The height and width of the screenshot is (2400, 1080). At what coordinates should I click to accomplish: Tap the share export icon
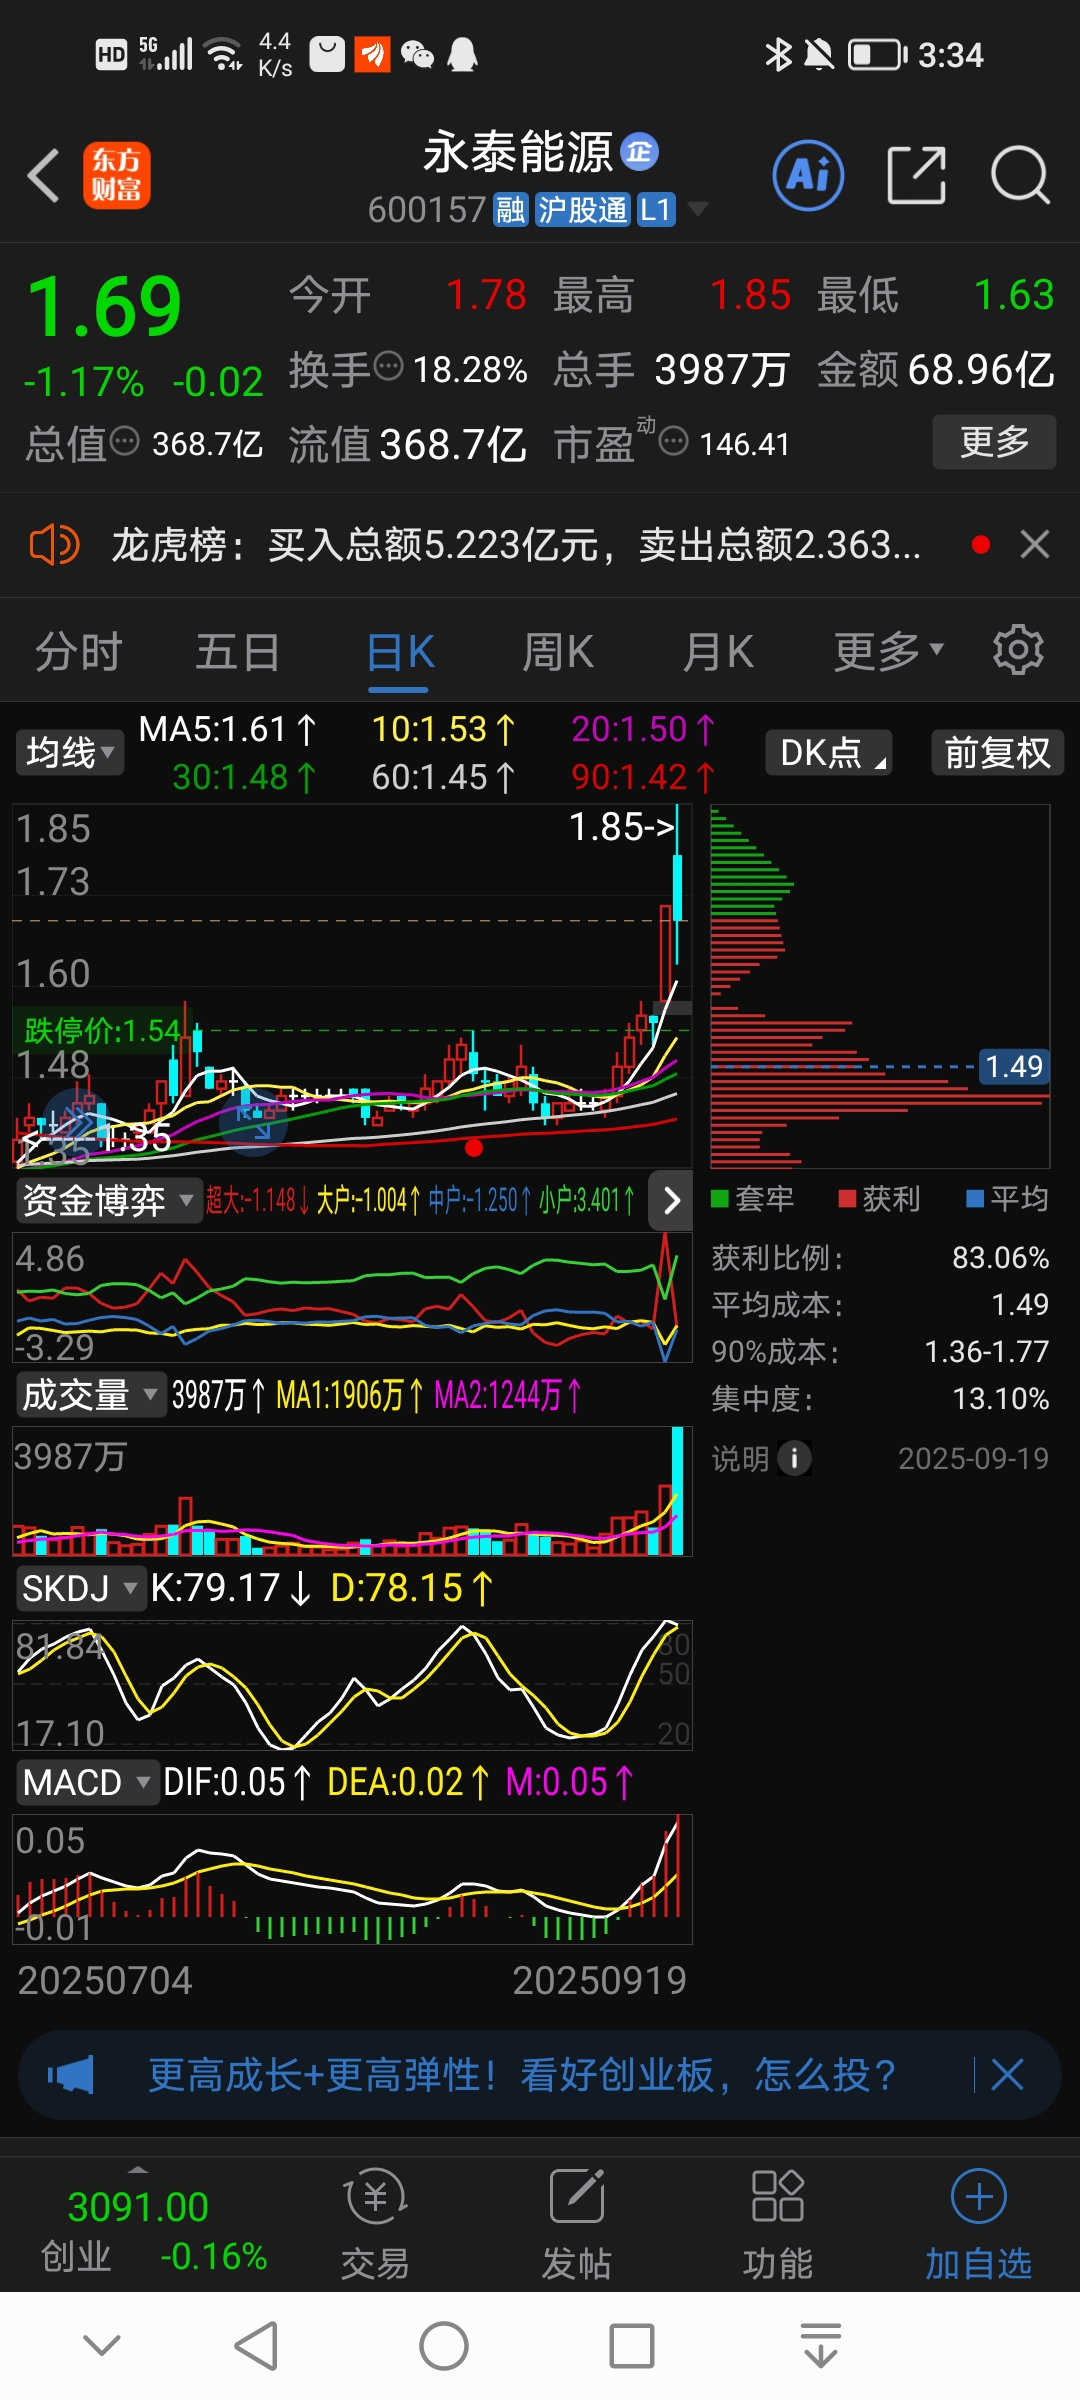pyautogui.click(x=917, y=175)
